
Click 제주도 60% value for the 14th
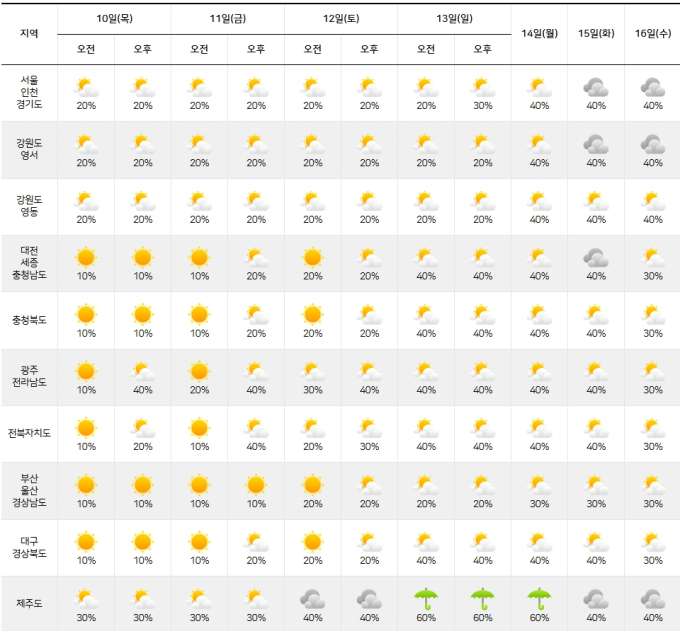click(539, 617)
